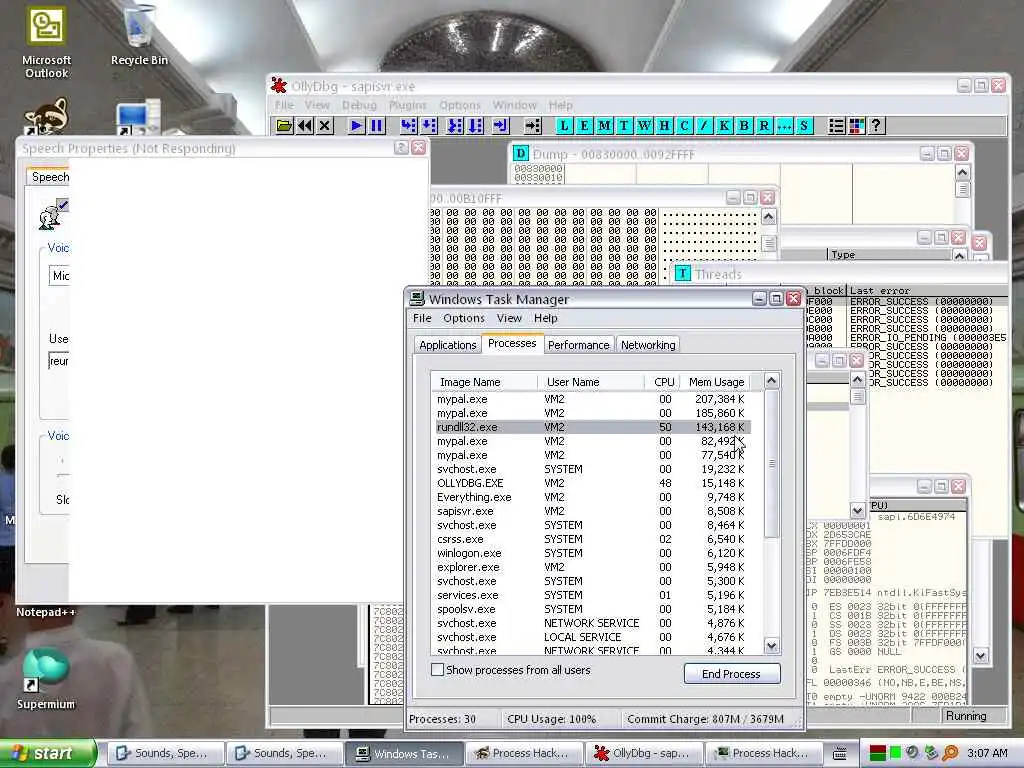Image resolution: width=1024 pixels, height=768 pixels.
Task: Click the Open file icon in OllyDbg toolbar
Action: point(284,125)
